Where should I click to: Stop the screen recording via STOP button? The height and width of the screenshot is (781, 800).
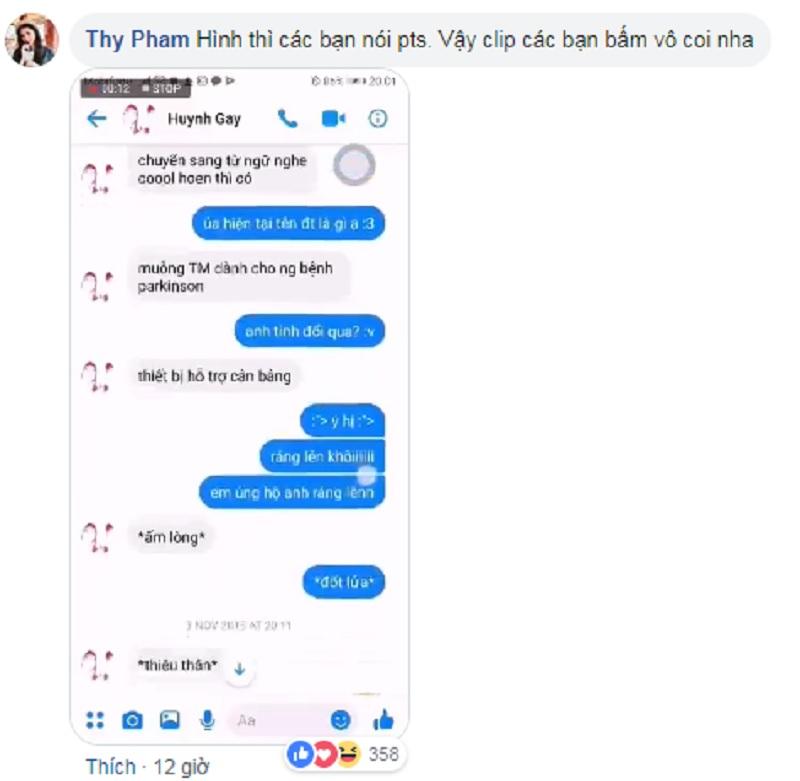pyautogui.click(x=164, y=89)
